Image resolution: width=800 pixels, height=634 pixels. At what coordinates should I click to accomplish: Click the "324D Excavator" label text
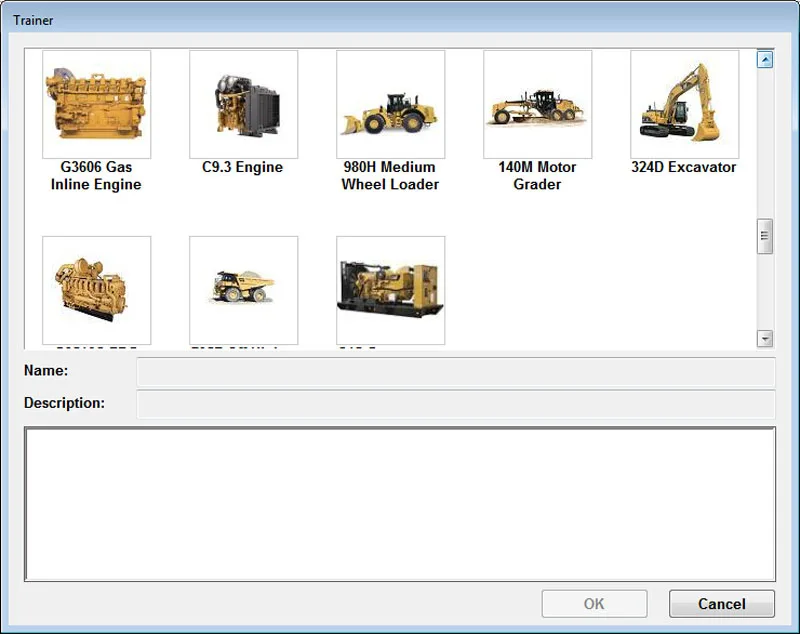point(683,167)
